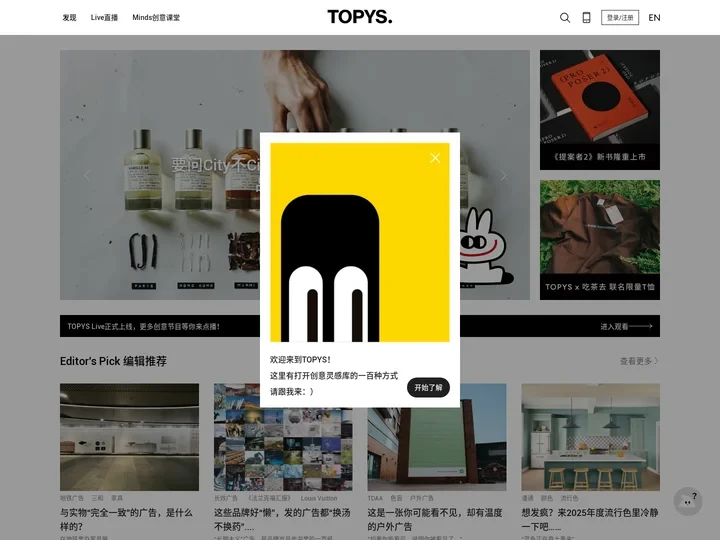Click the yellow mascot illustration in popup
720x540 pixels.
360,242
